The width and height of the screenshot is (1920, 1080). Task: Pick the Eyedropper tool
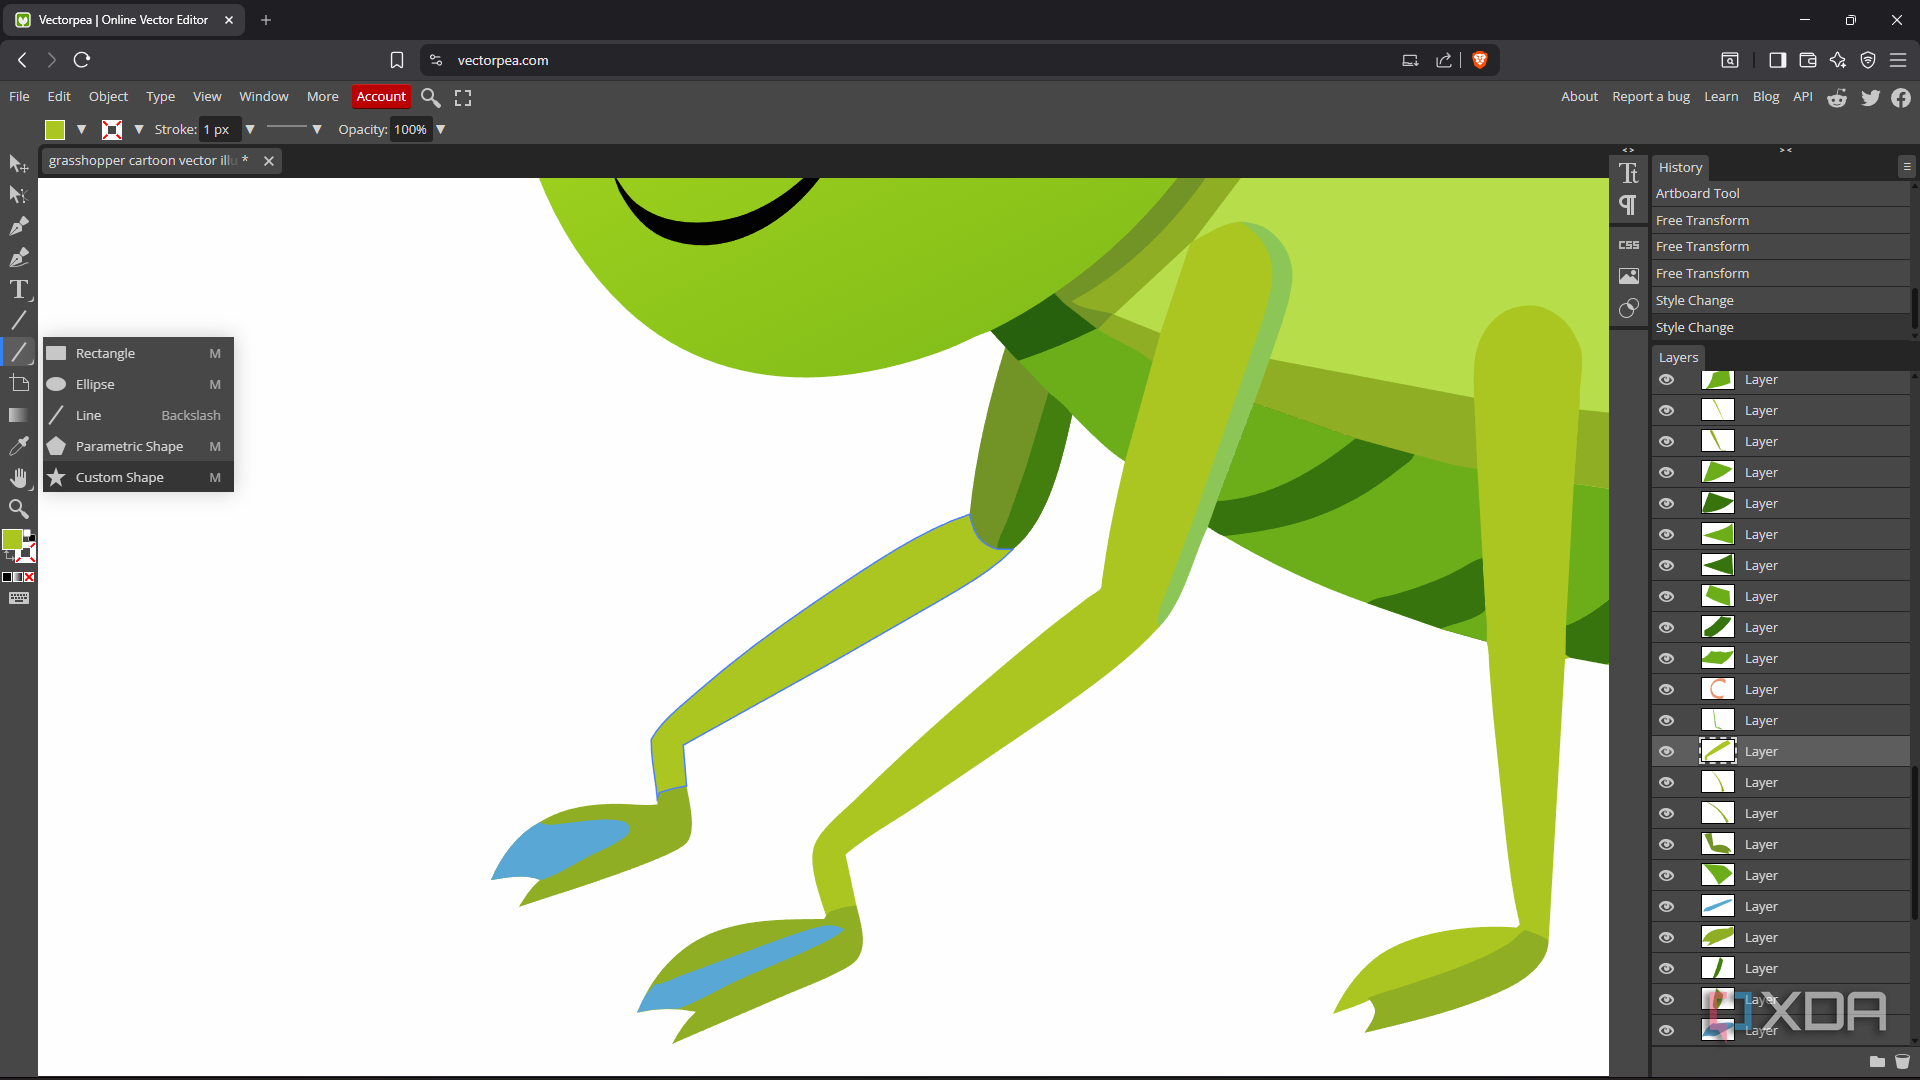pyautogui.click(x=18, y=446)
